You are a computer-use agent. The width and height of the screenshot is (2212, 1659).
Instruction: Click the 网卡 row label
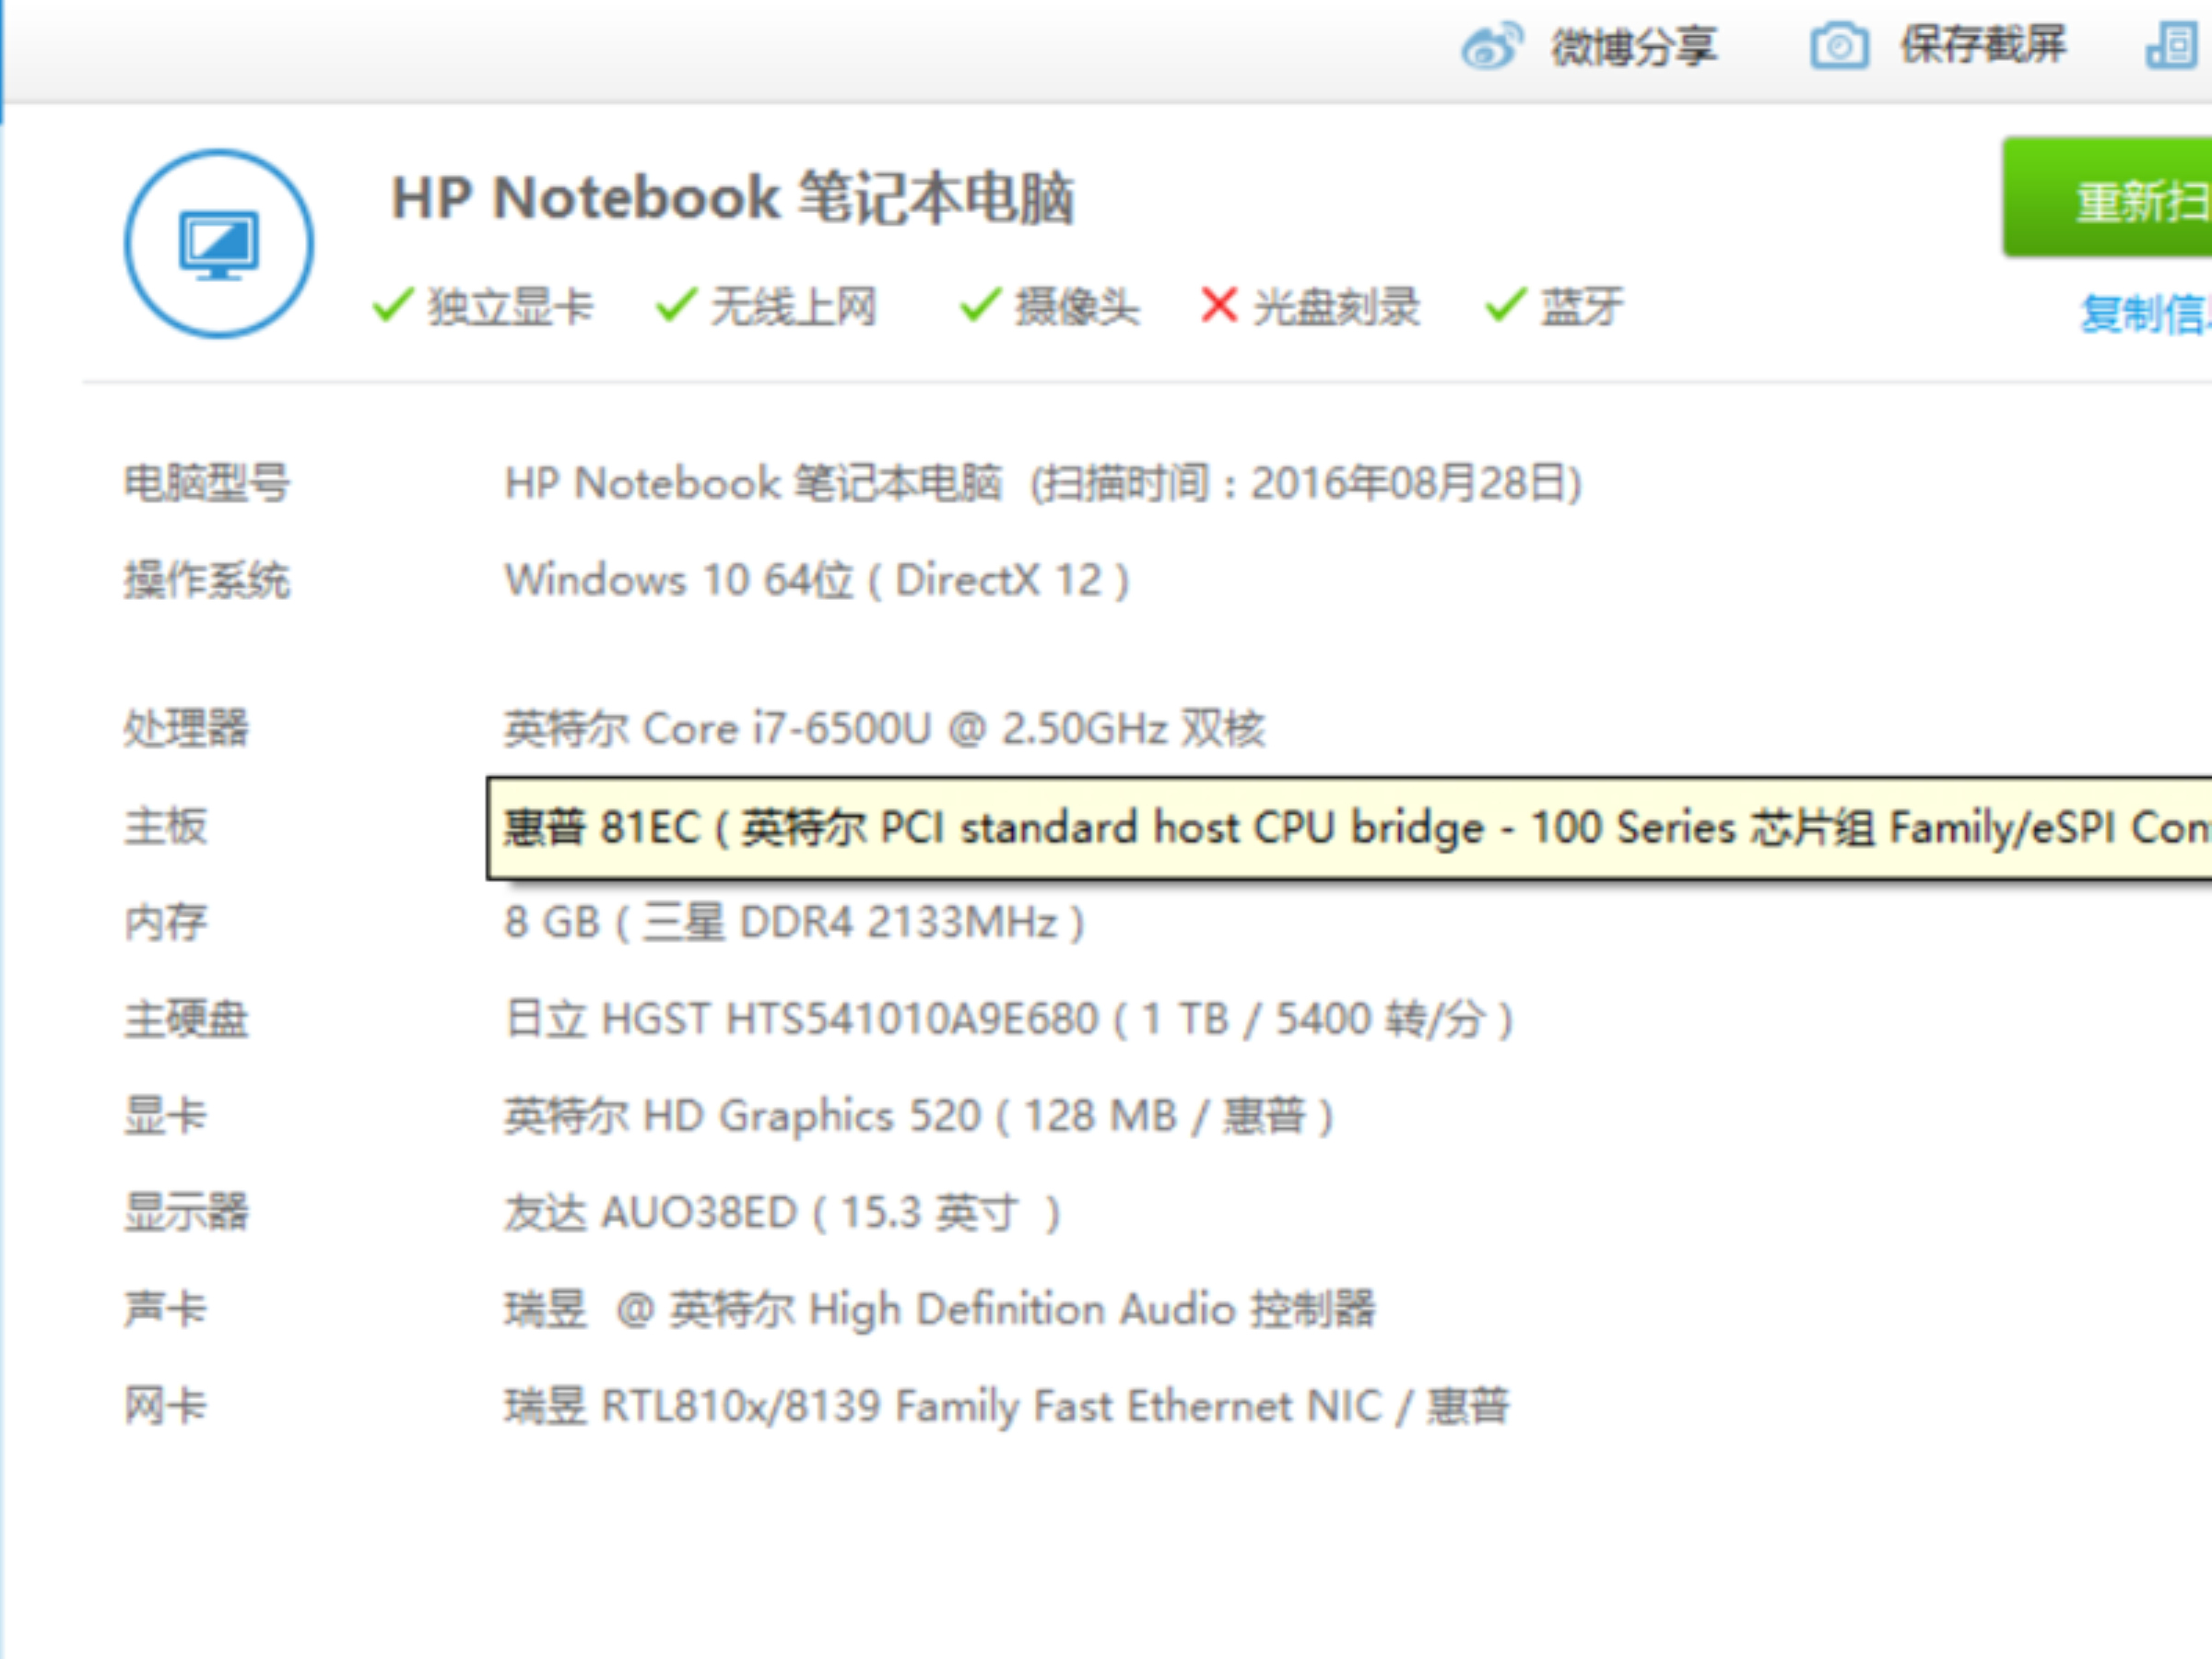click(x=165, y=1406)
